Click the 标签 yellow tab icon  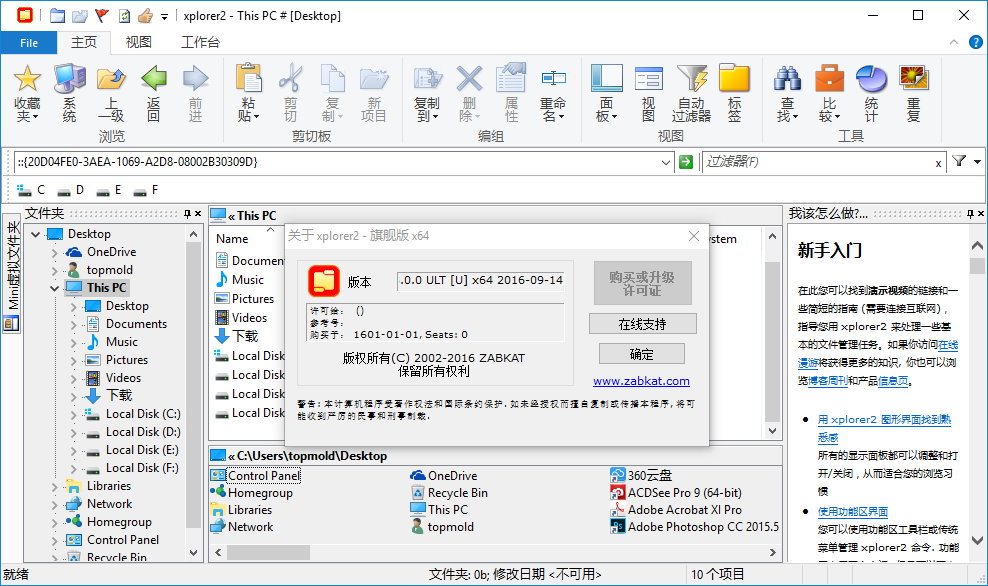click(x=734, y=79)
